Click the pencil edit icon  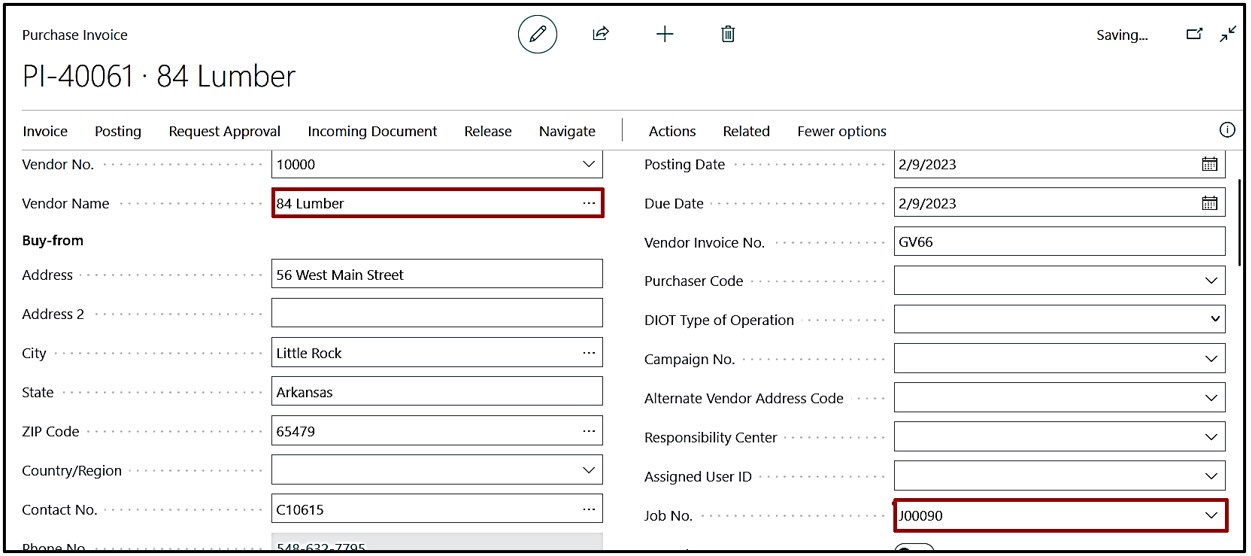coord(537,35)
